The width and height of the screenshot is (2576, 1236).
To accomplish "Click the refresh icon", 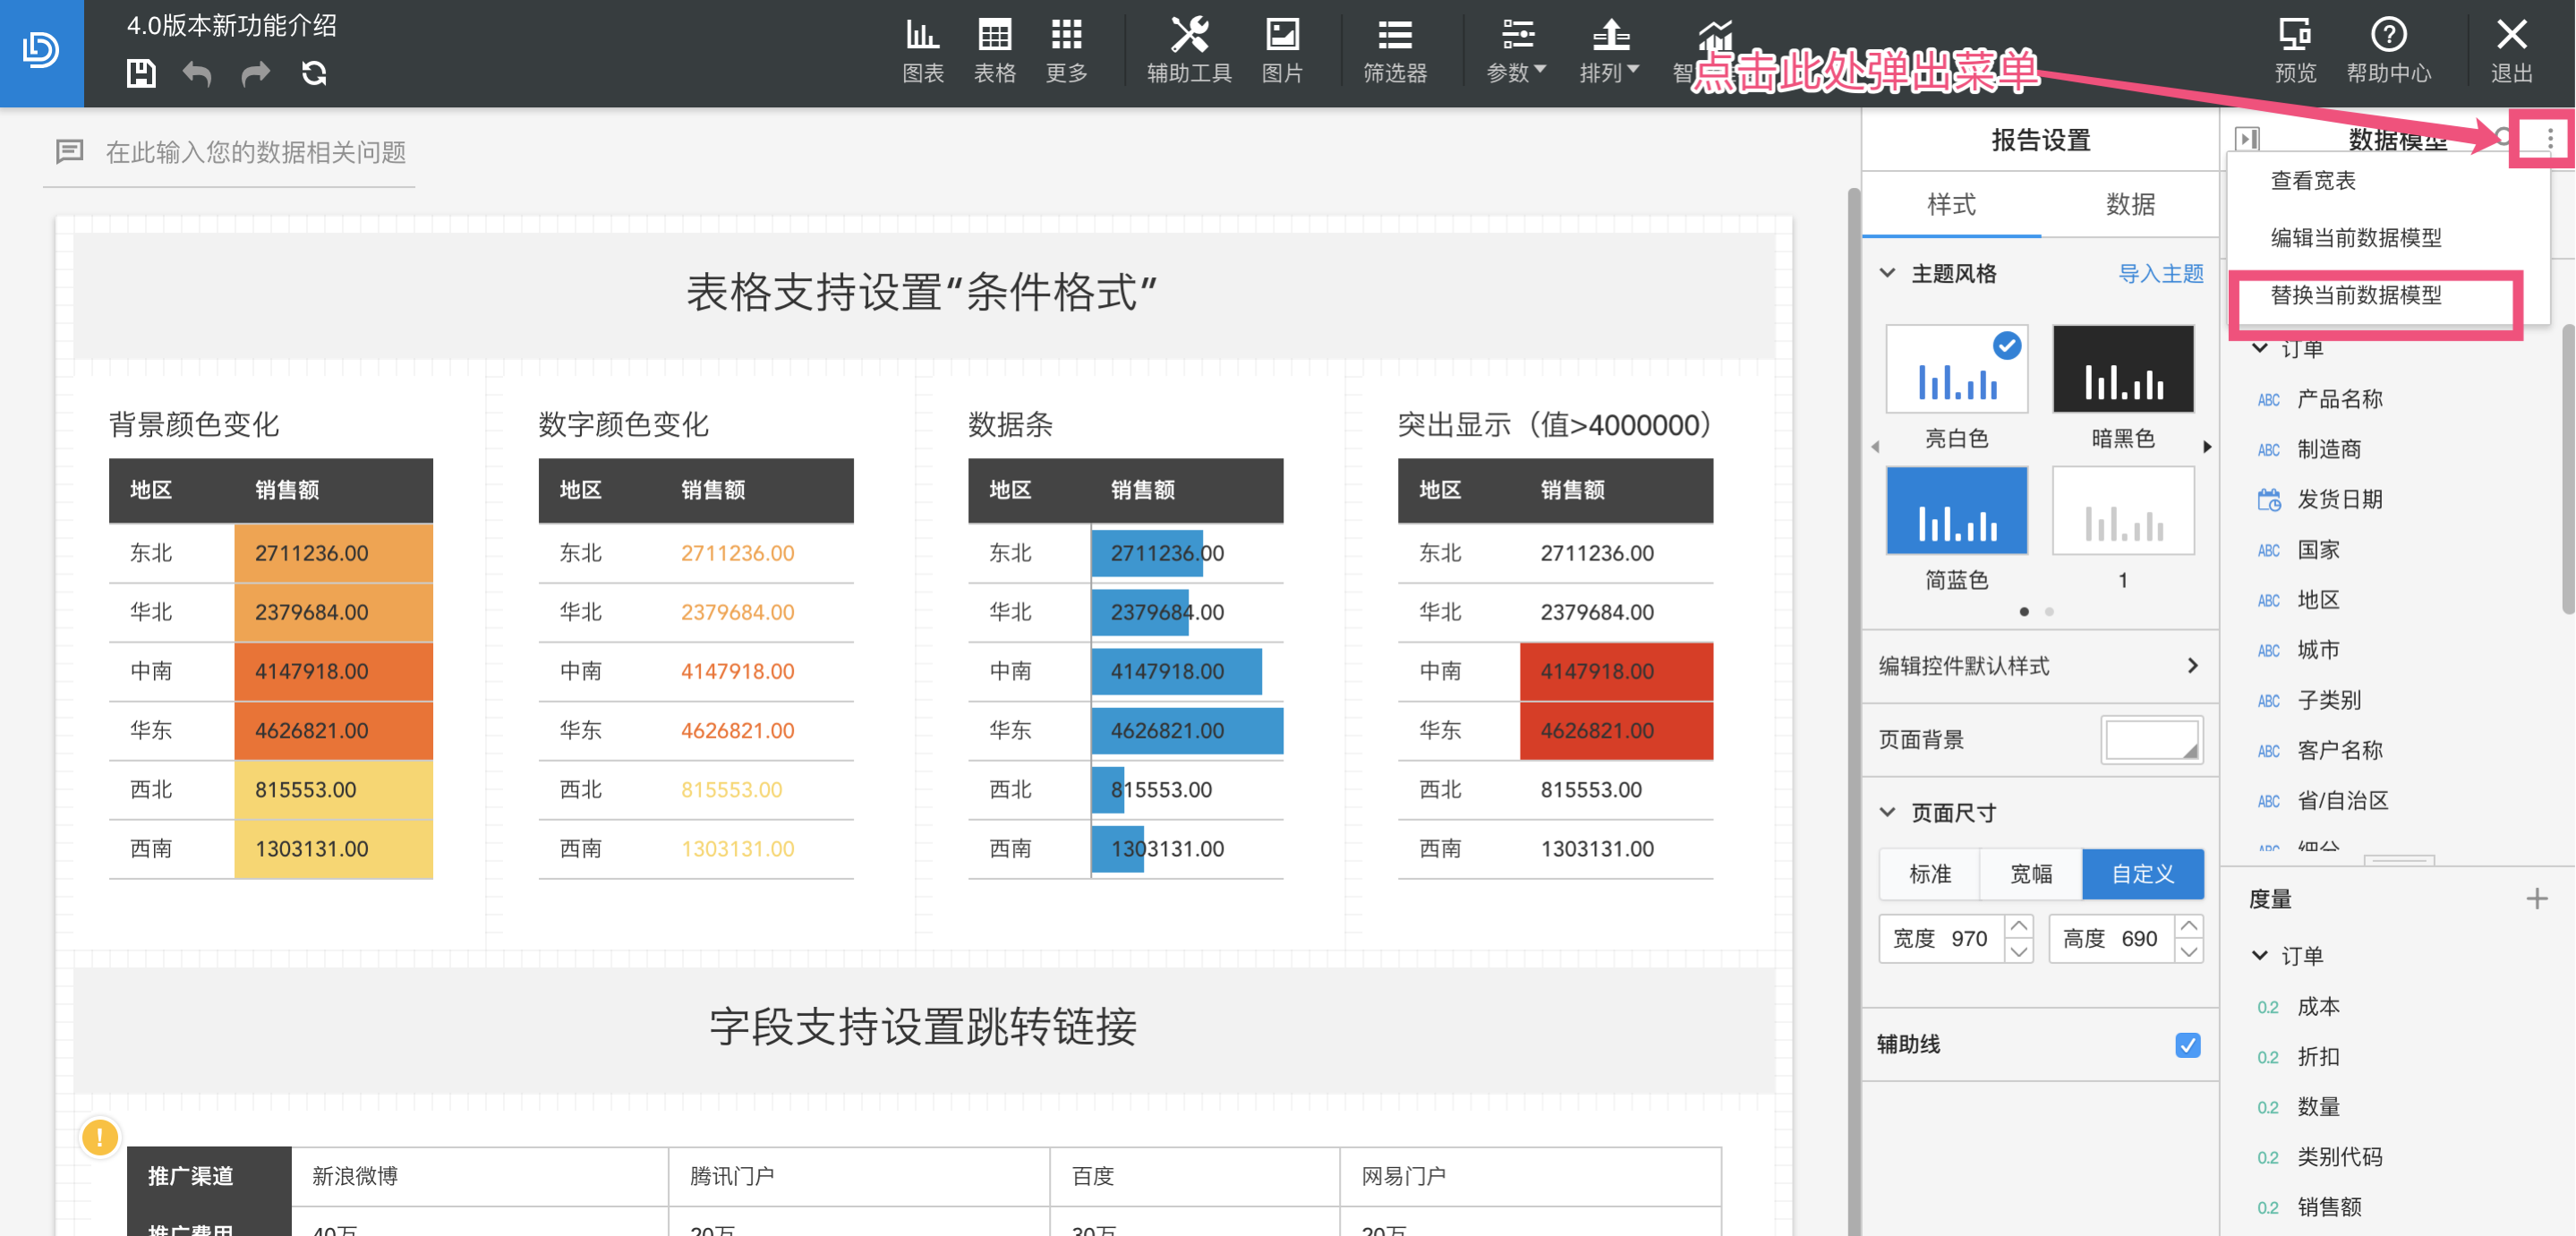I will click(x=314, y=73).
